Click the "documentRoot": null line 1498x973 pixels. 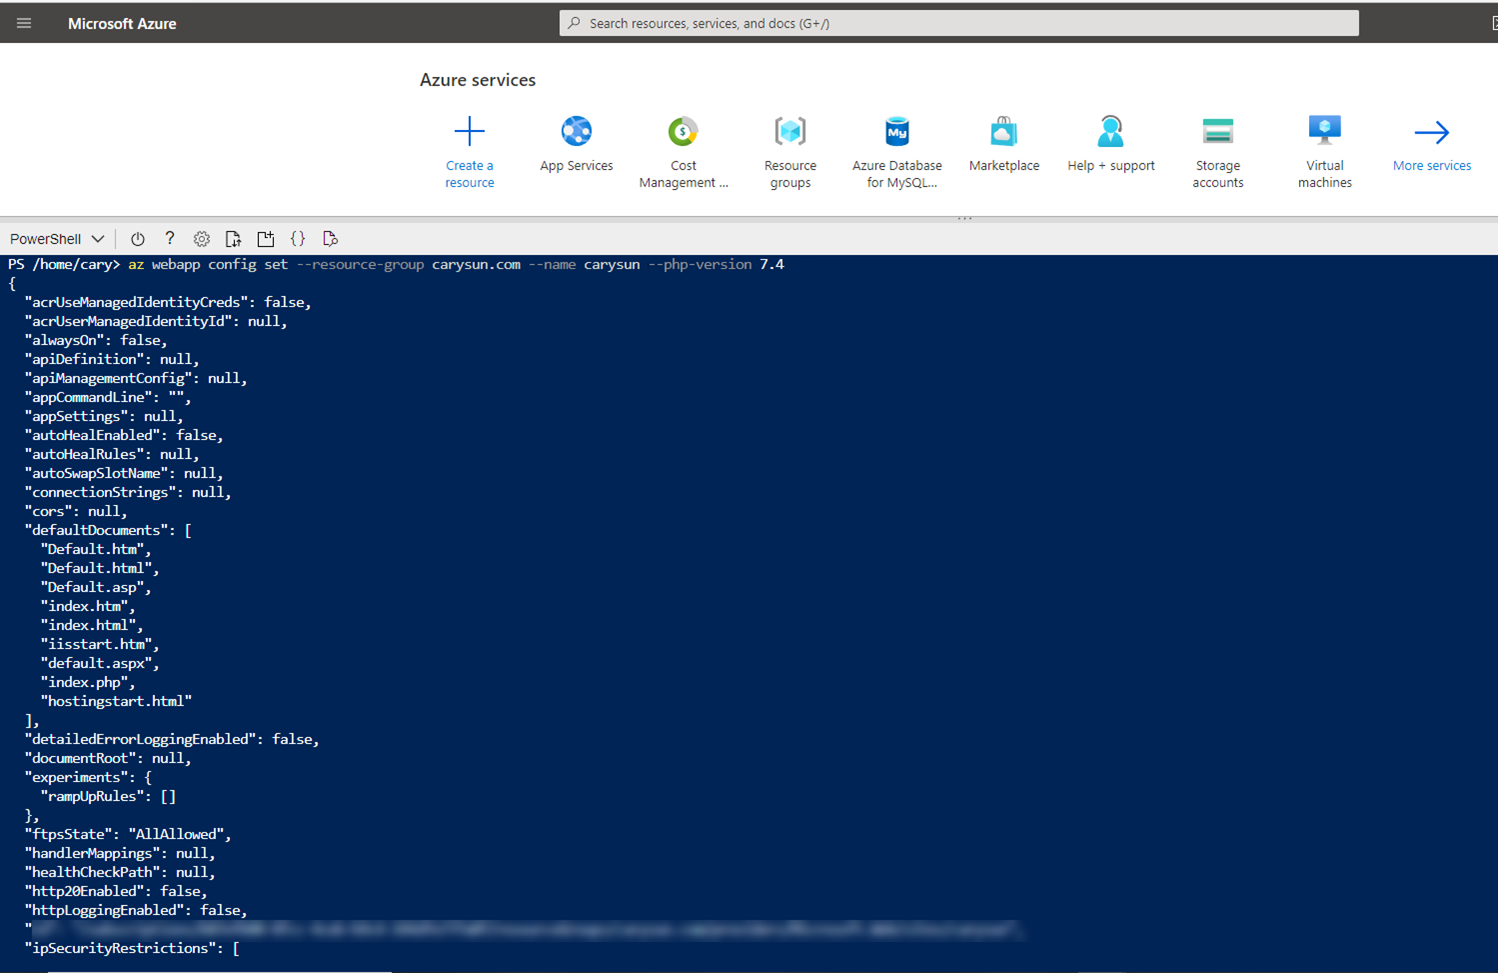[108, 759]
